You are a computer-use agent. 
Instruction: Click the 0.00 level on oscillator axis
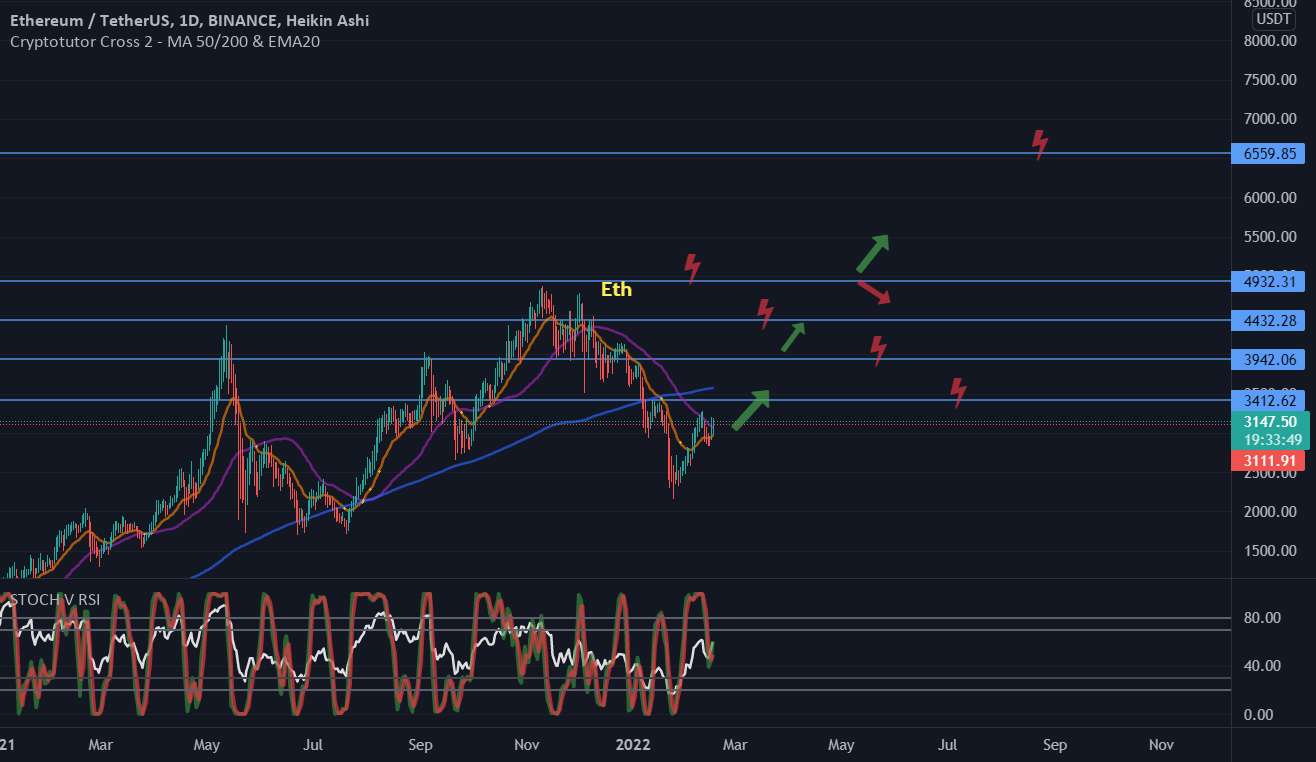(x=1258, y=715)
